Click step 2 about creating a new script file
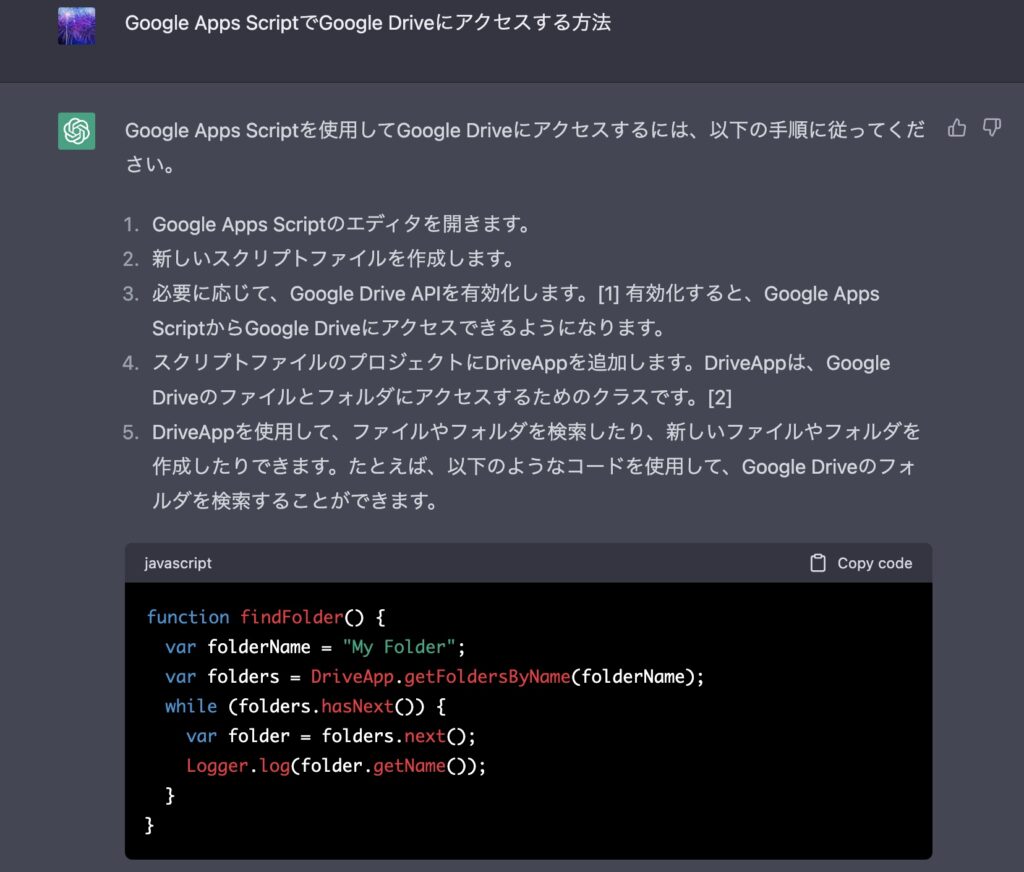 tap(332, 259)
